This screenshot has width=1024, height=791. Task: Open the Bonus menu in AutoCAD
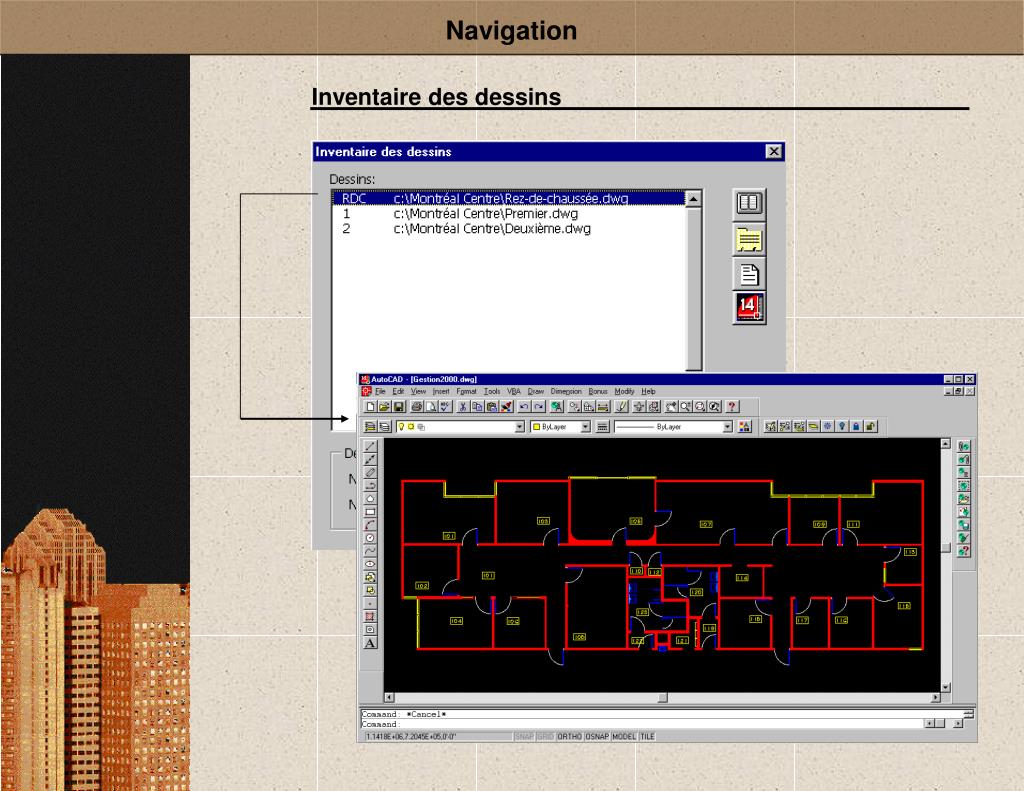598,391
